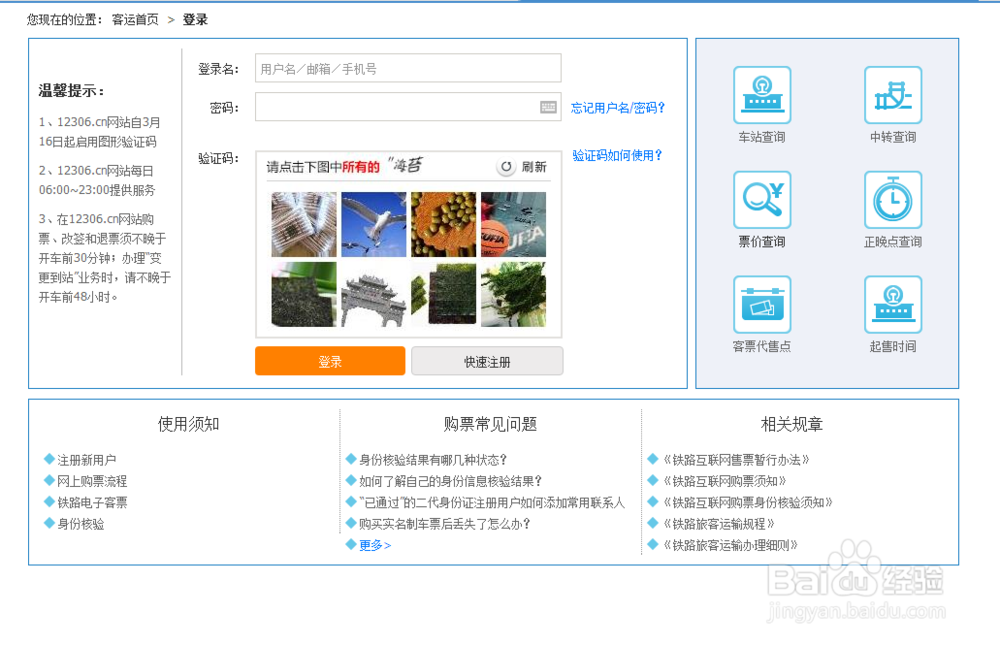The height and width of the screenshot is (646, 1000).
Task: Open the 客票代售点 ticket outlet icon
Action: tap(762, 304)
